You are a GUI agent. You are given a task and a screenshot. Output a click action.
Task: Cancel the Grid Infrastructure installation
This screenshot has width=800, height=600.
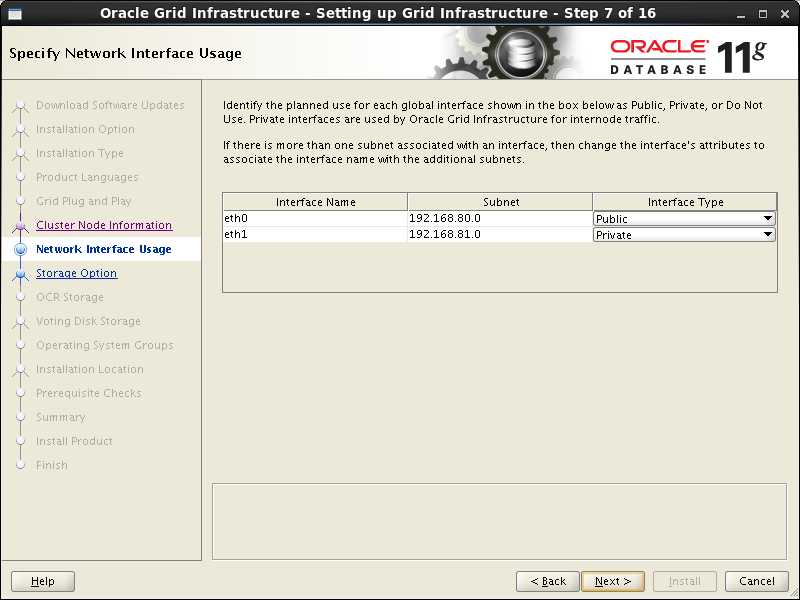(x=757, y=581)
